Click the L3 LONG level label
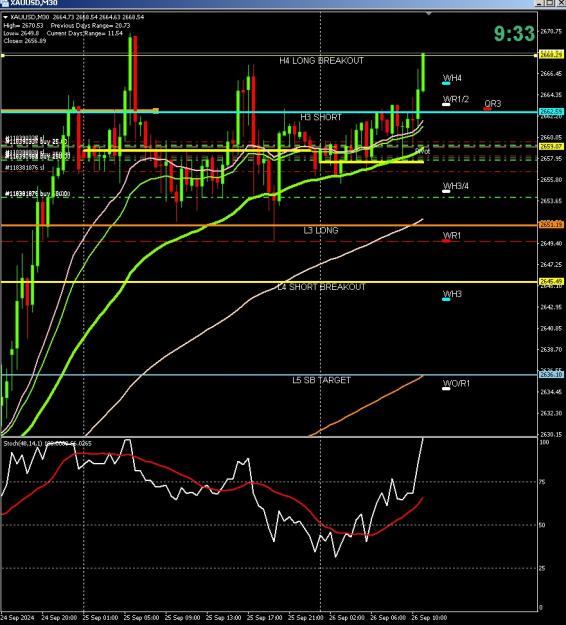 (321, 230)
